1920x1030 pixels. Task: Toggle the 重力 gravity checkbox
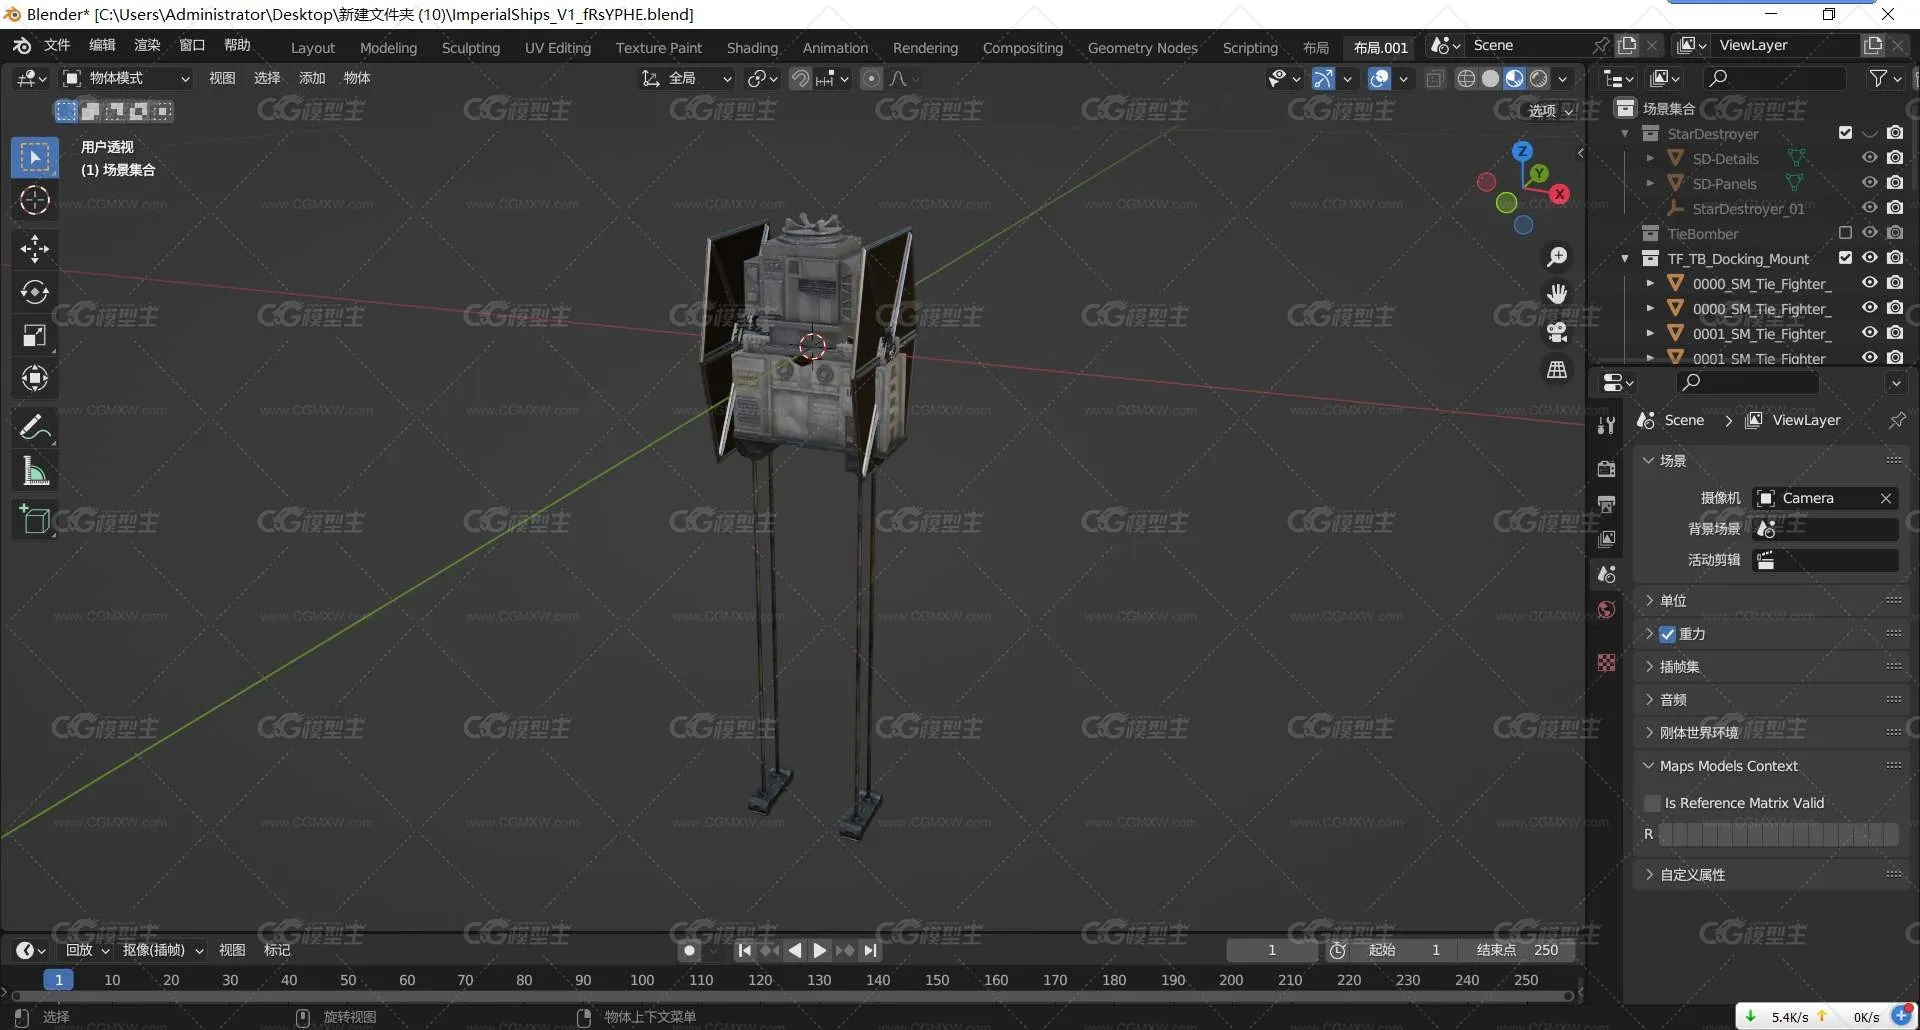tap(1667, 634)
